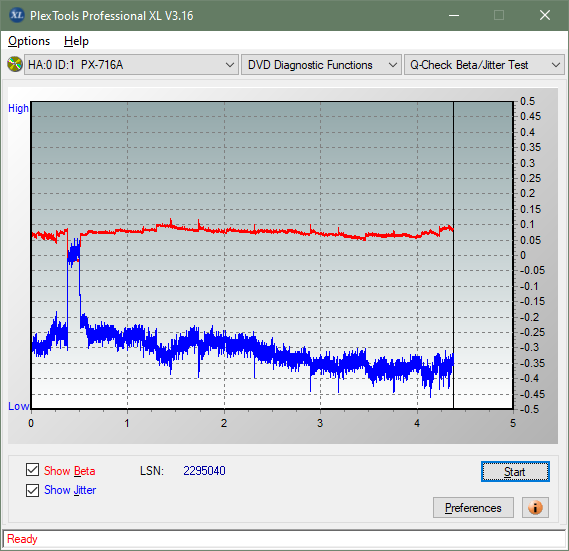This screenshot has height=551, width=569.
Task: Open the DVD Diagnostic Functions dropdown
Action: click(321, 65)
